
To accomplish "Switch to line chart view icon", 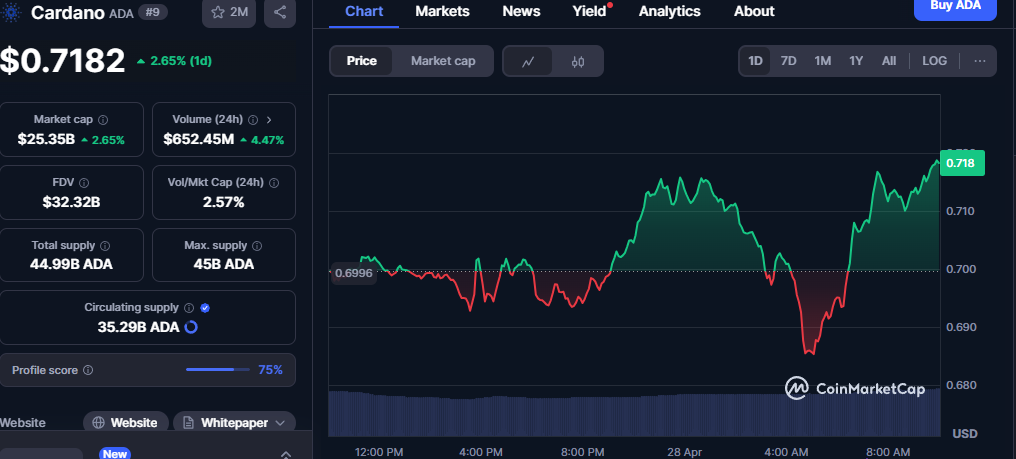I will pos(528,62).
